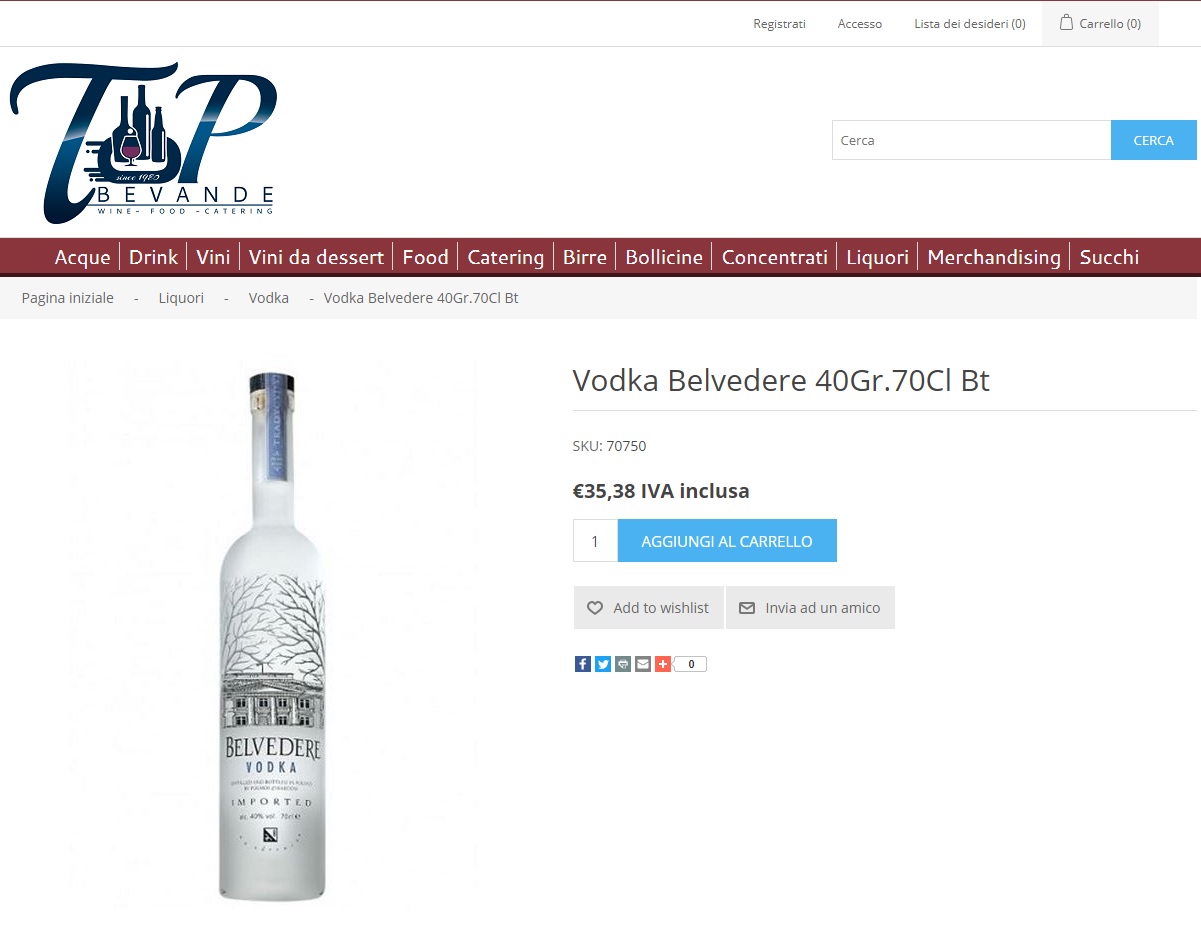Open the Vini da dessert menu
The width and height of the screenshot is (1201, 942).
tap(316, 257)
